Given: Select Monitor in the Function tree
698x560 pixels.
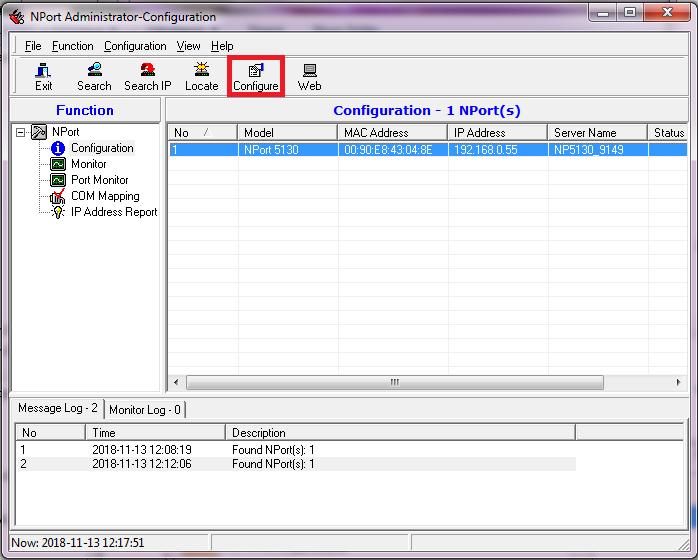Looking at the screenshot, I should click(89, 164).
